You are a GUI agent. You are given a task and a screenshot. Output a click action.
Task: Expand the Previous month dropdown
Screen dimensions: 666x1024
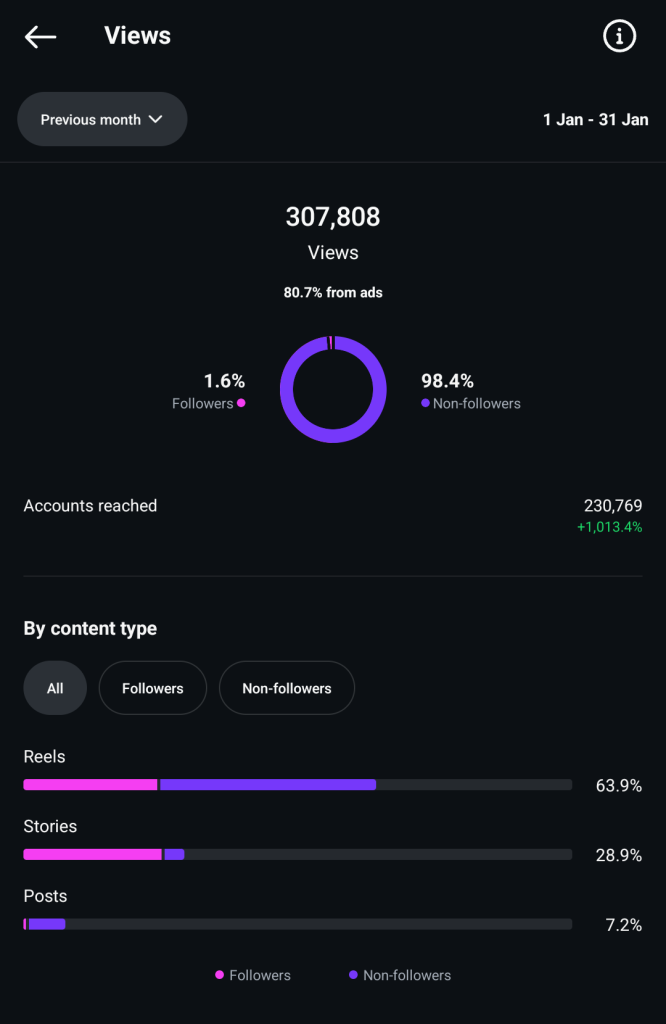click(102, 120)
